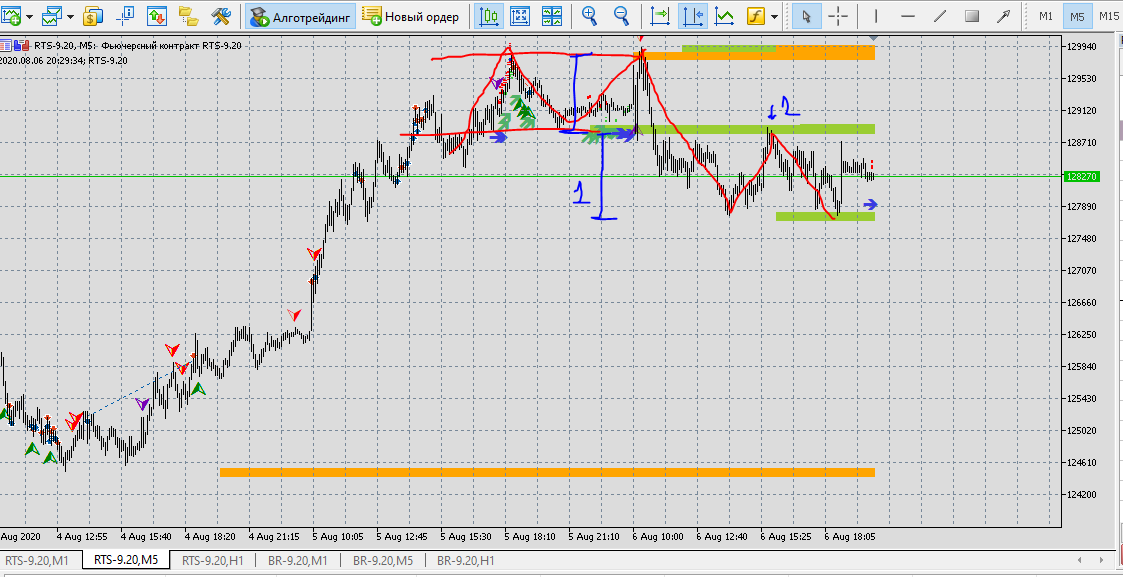Open the BR-9.20,M1 chart tab
This screenshot has height=577, width=1123.
click(x=296, y=561)
